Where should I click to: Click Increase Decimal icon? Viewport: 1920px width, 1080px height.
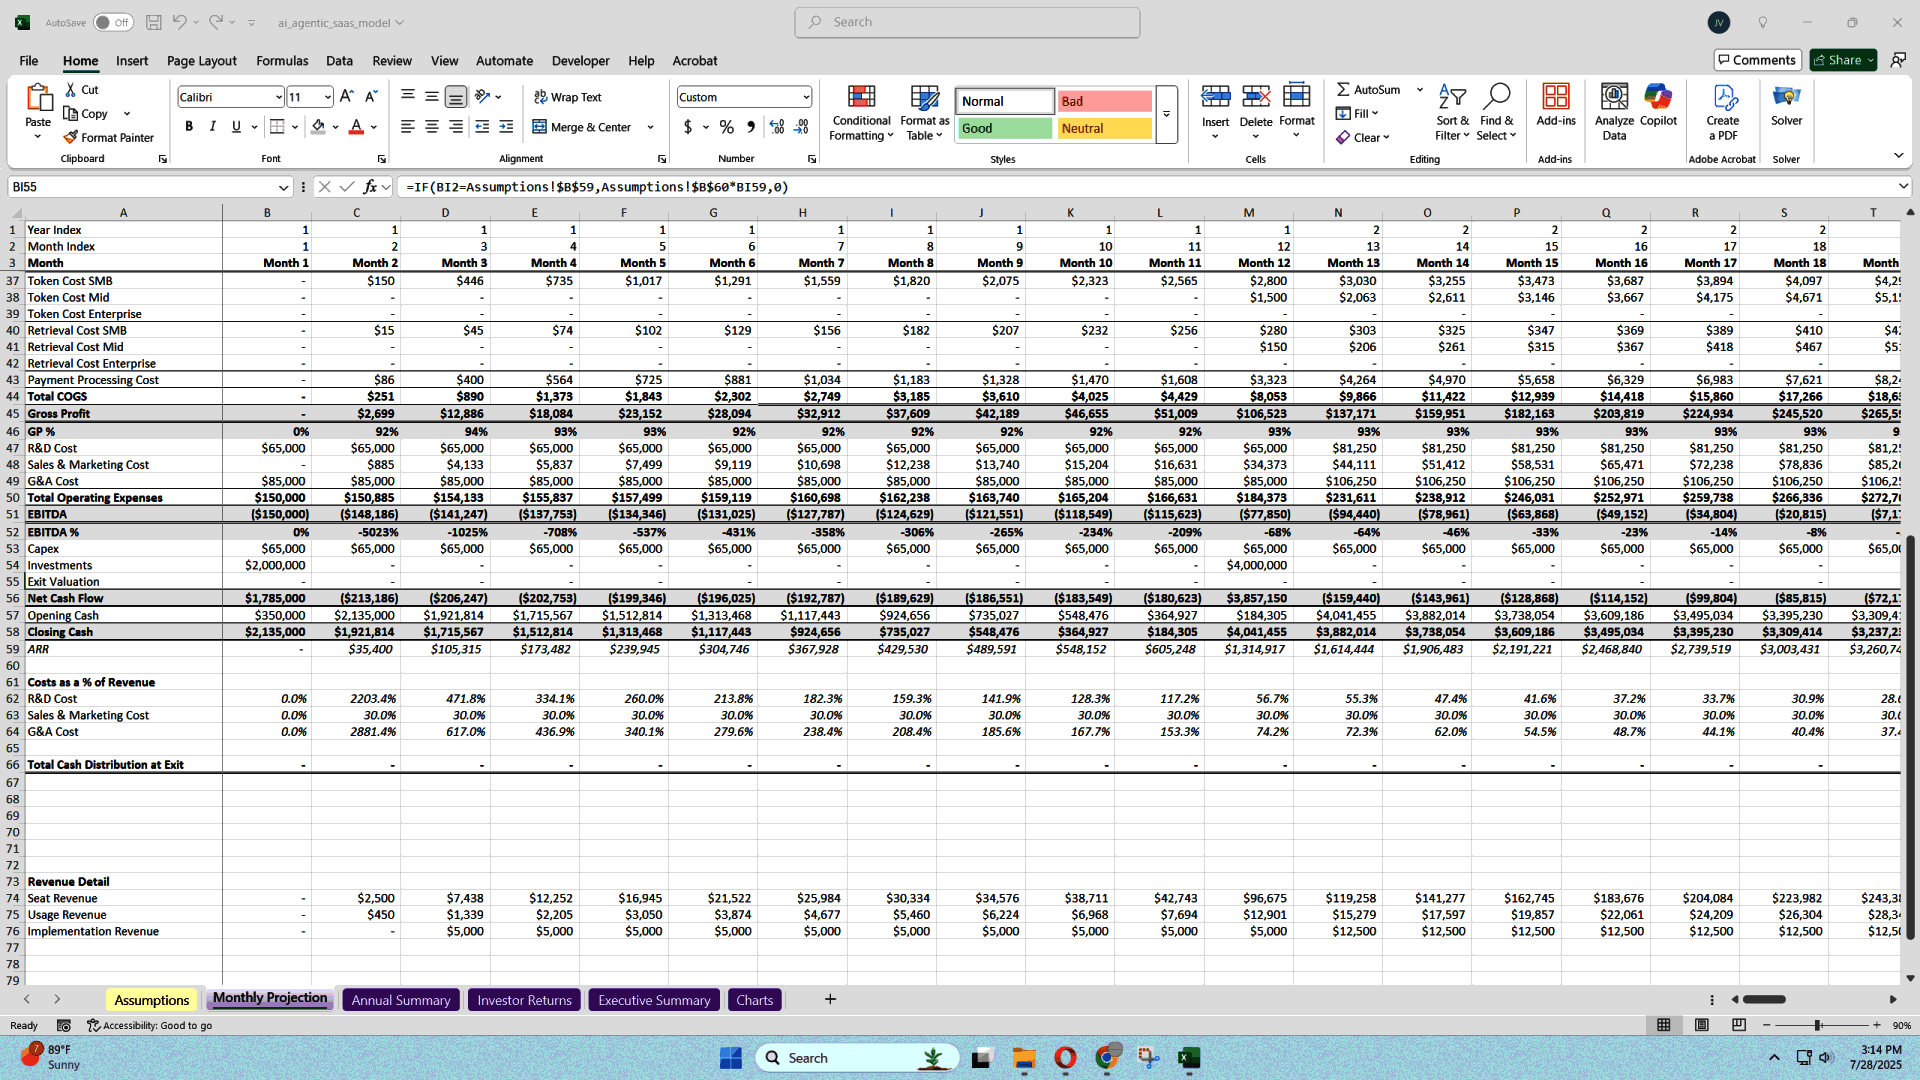tap(777, 127)
